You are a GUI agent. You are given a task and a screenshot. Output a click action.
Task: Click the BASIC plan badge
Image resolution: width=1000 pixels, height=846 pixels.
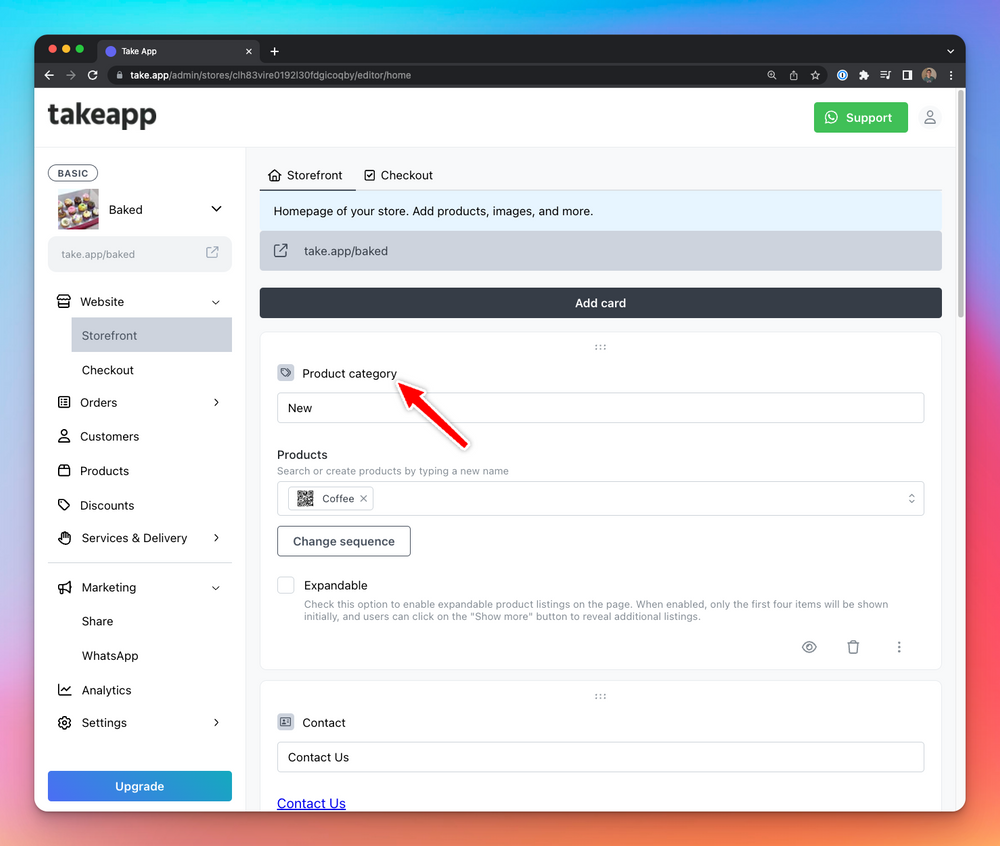click(x=73, y=173)
